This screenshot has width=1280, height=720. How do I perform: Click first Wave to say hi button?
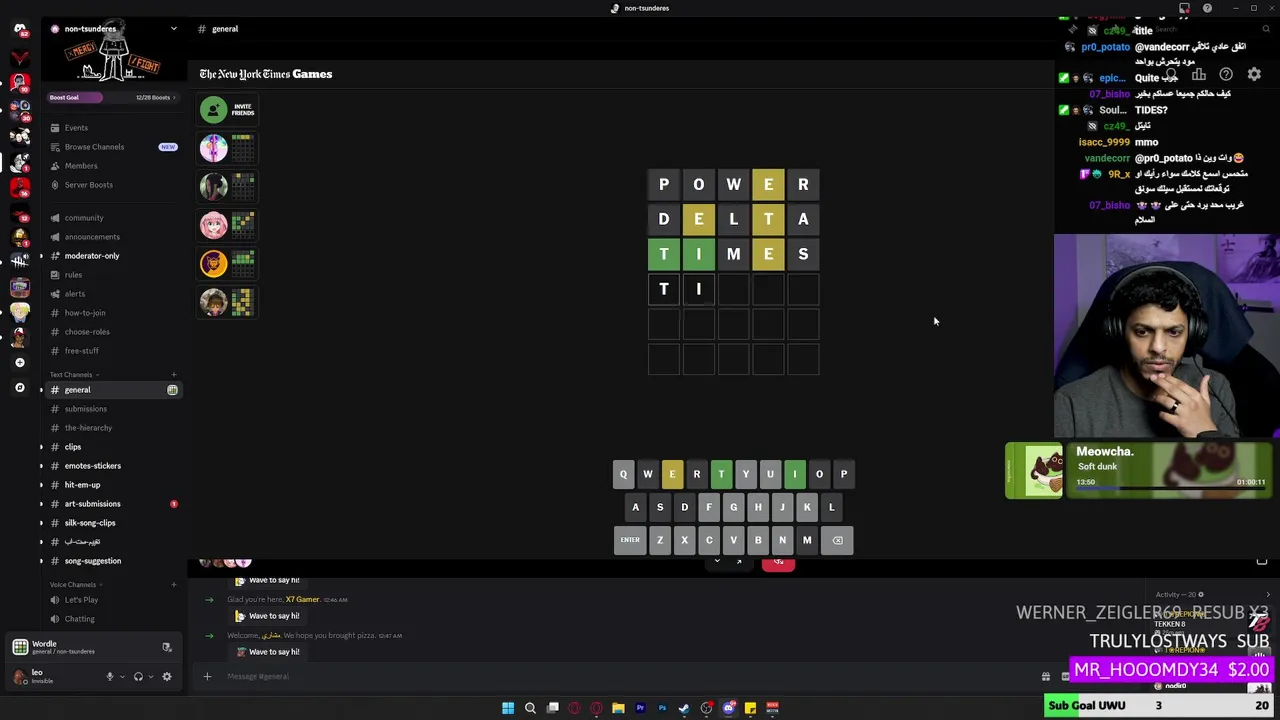click(267, 580)
